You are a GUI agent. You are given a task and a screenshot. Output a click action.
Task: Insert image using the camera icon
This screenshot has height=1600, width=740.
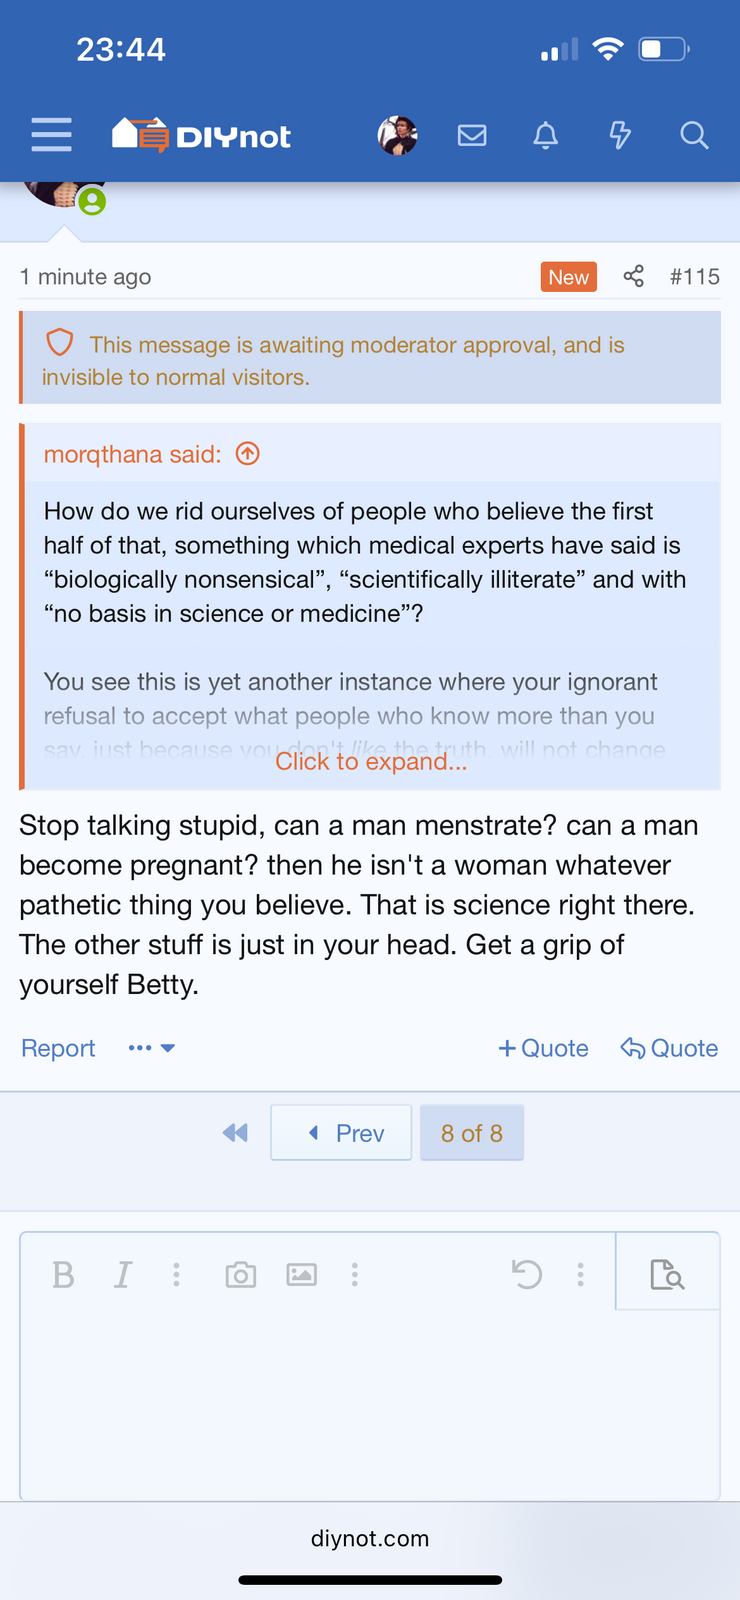pyautogui.click(x=241, y=1275)
